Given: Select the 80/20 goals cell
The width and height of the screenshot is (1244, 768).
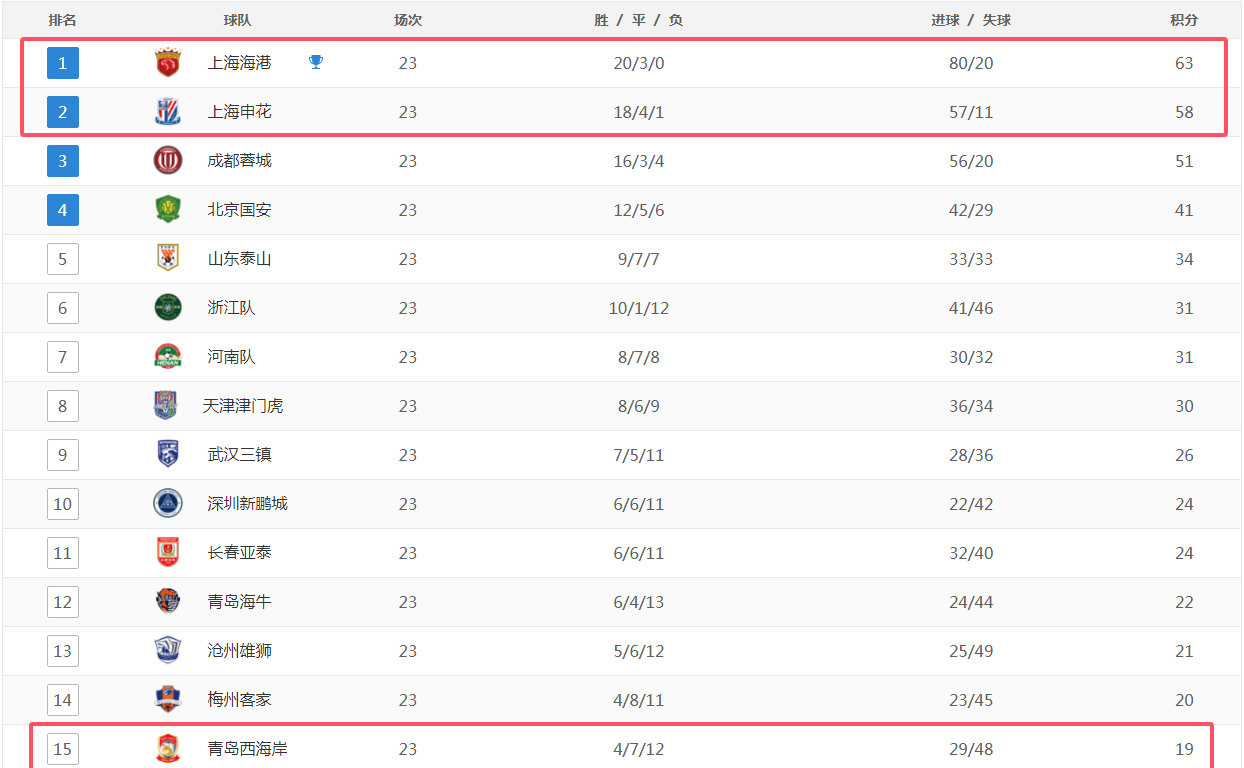Looking at the screenshot, I should pos(971,63).
